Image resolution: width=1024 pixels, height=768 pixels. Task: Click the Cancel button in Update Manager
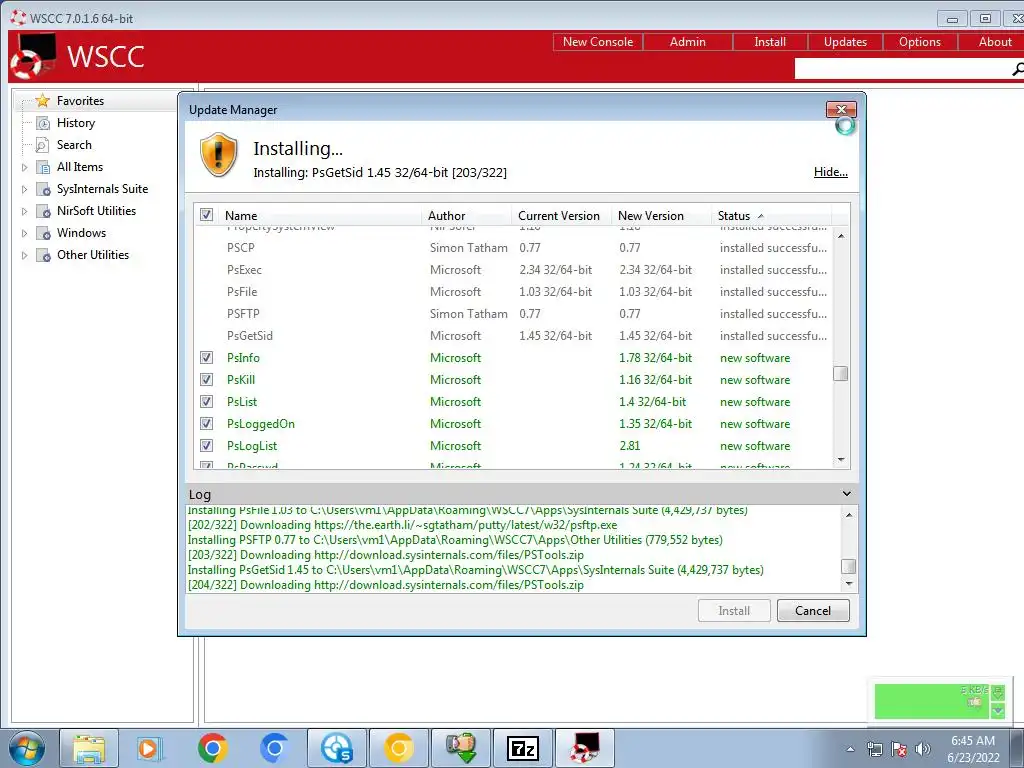813,611
